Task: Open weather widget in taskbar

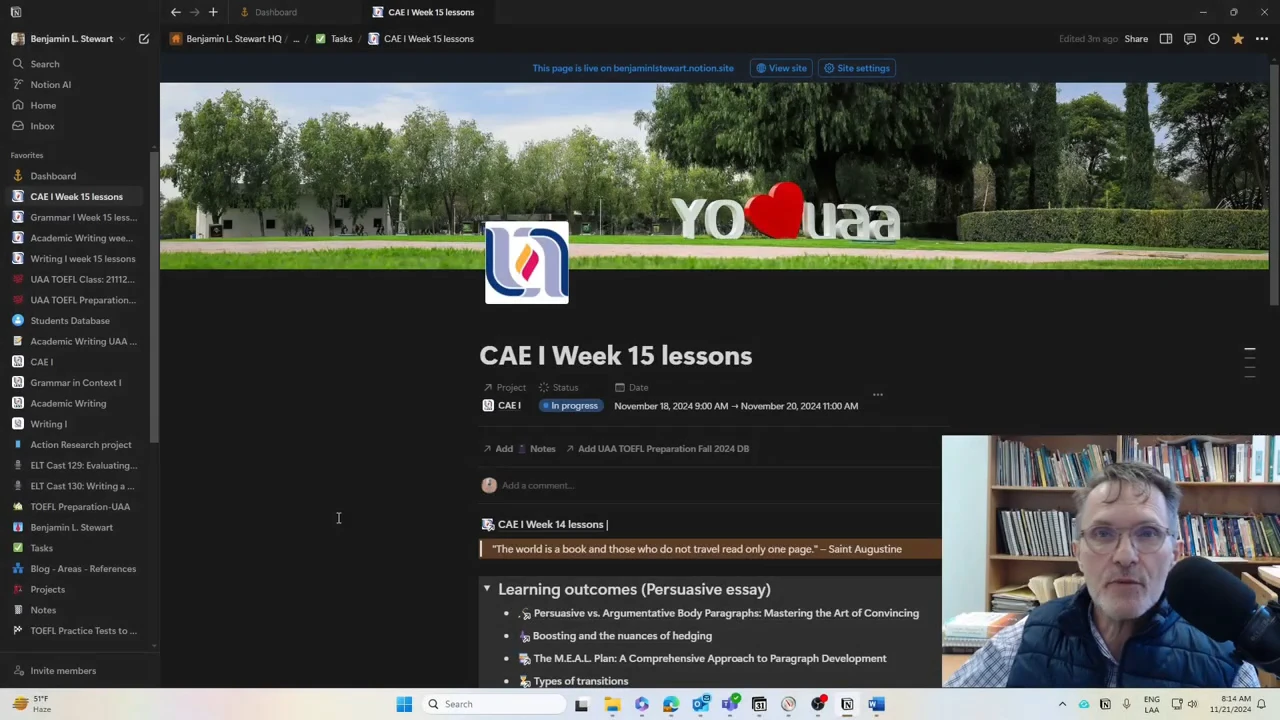Action: (33, 704)
